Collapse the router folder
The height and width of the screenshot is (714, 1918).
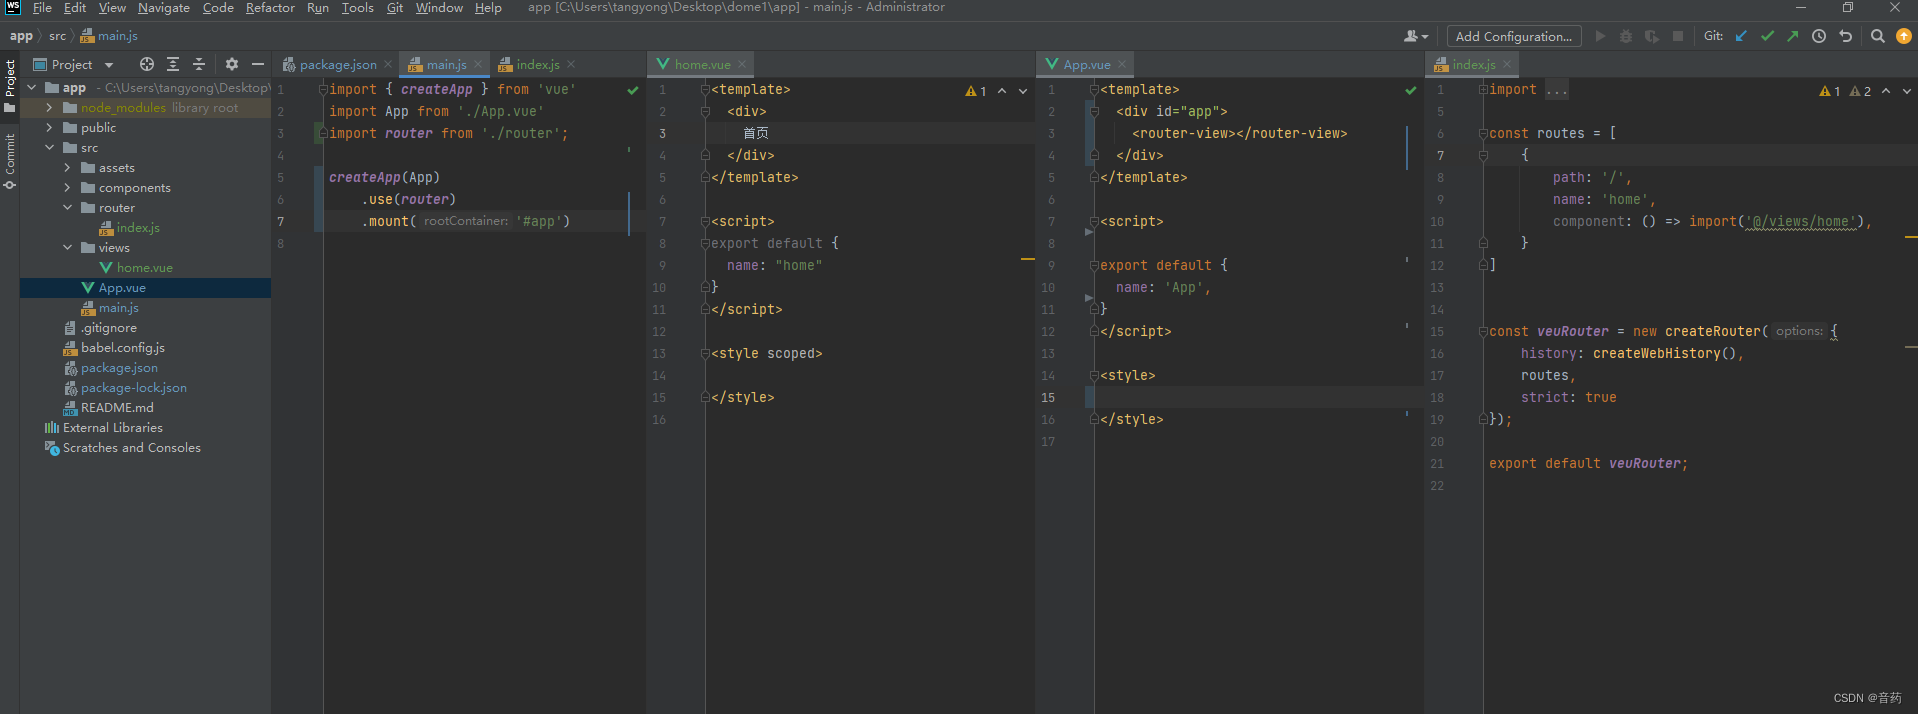pos(67,208)
